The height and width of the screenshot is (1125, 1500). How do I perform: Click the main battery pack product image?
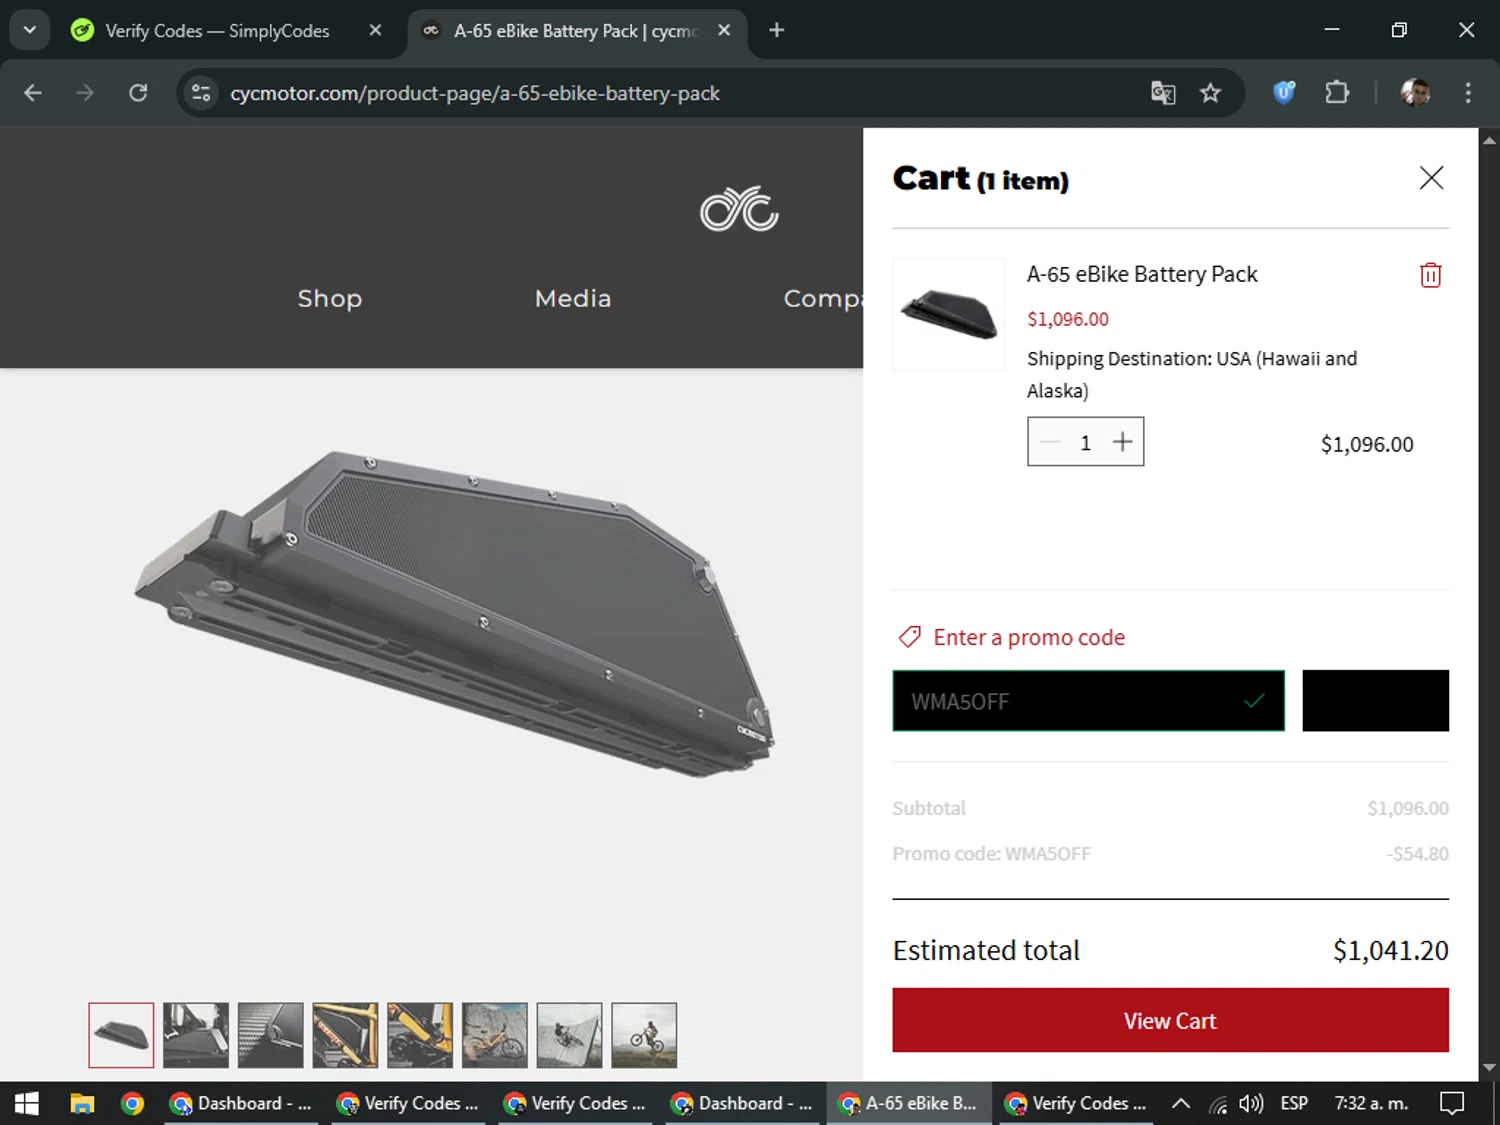point(455,615)
